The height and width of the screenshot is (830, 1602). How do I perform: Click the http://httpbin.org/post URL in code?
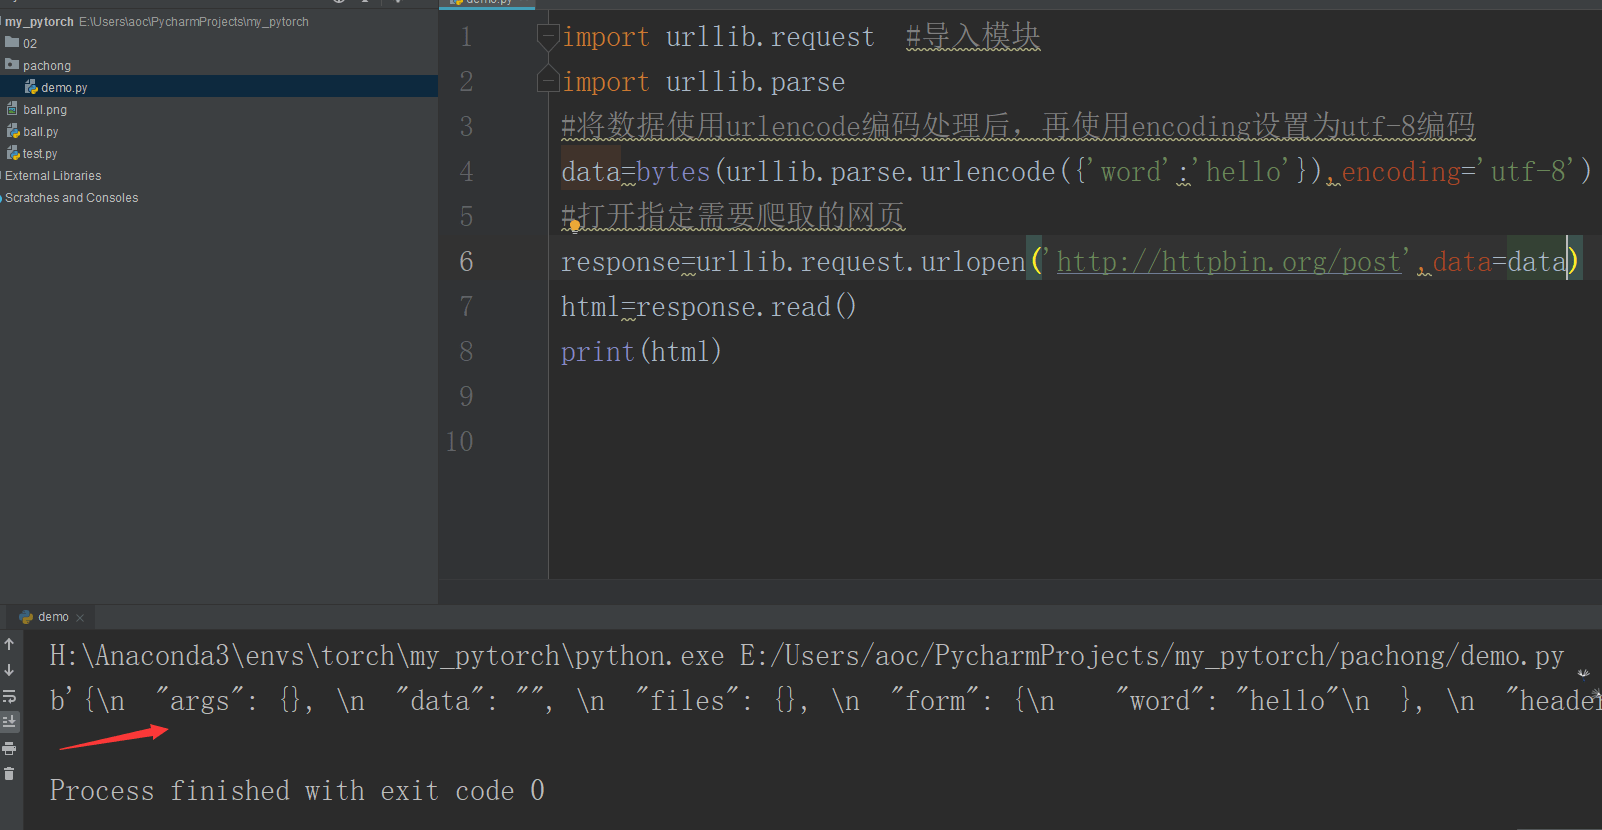1229,262
